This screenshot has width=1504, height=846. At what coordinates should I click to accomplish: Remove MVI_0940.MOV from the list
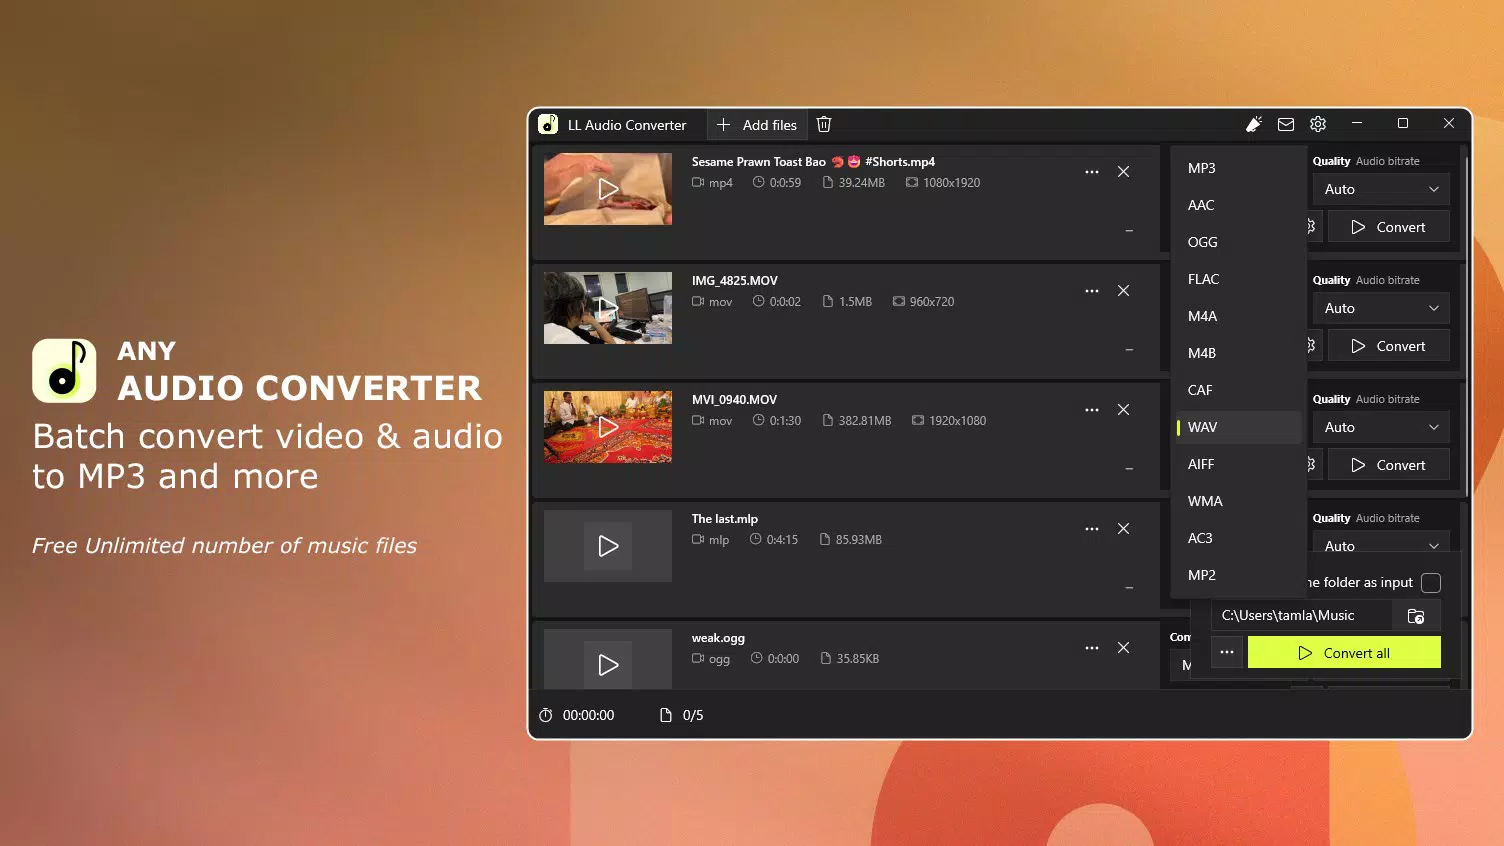[x=1124, y=410]
